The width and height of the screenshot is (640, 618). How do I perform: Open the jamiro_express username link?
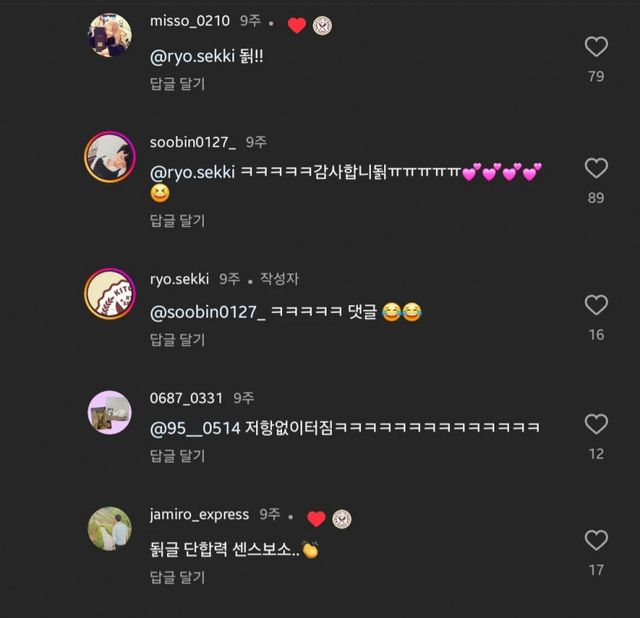pos(199,515)
